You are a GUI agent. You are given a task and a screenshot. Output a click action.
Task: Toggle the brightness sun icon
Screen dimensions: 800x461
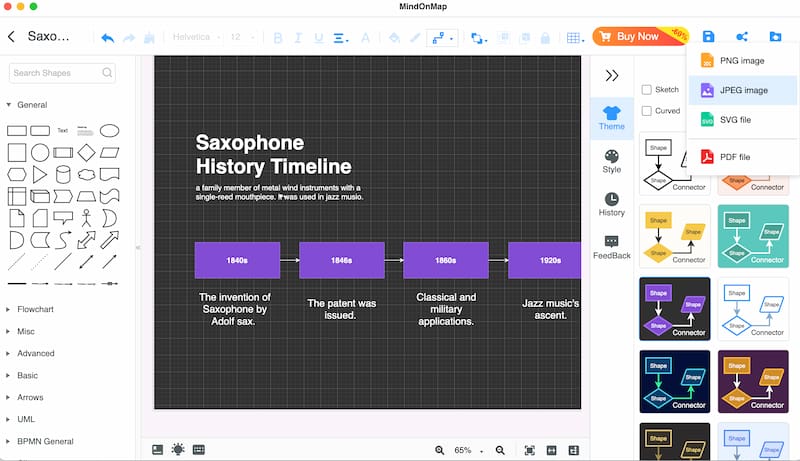pos(178,450)
